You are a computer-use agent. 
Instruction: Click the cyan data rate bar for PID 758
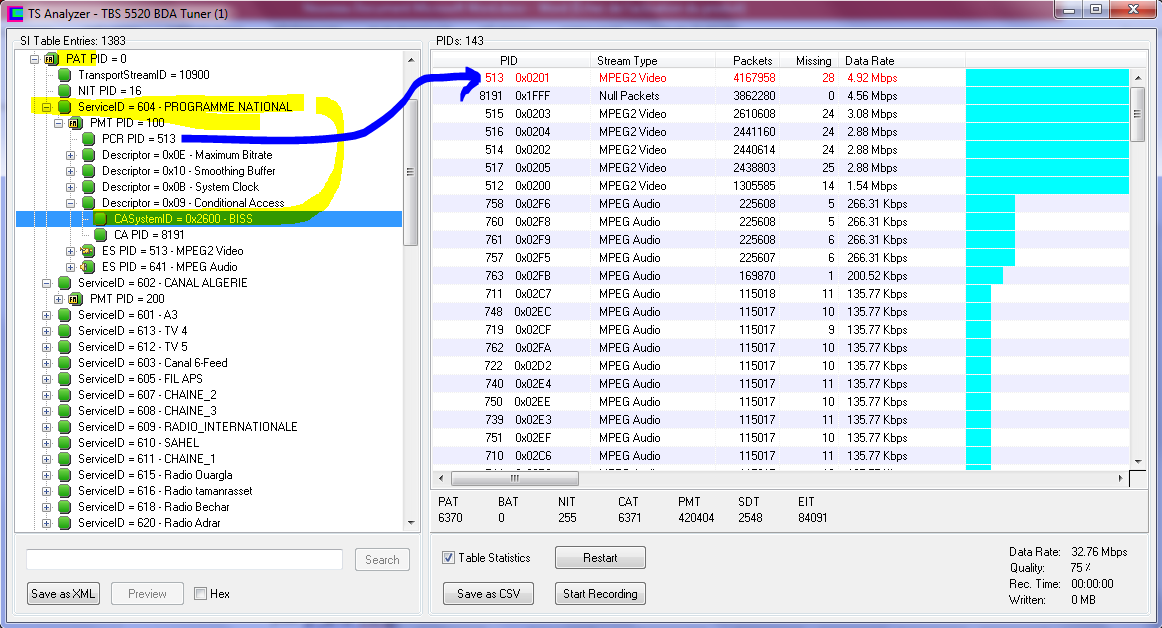tap(990, 204)
